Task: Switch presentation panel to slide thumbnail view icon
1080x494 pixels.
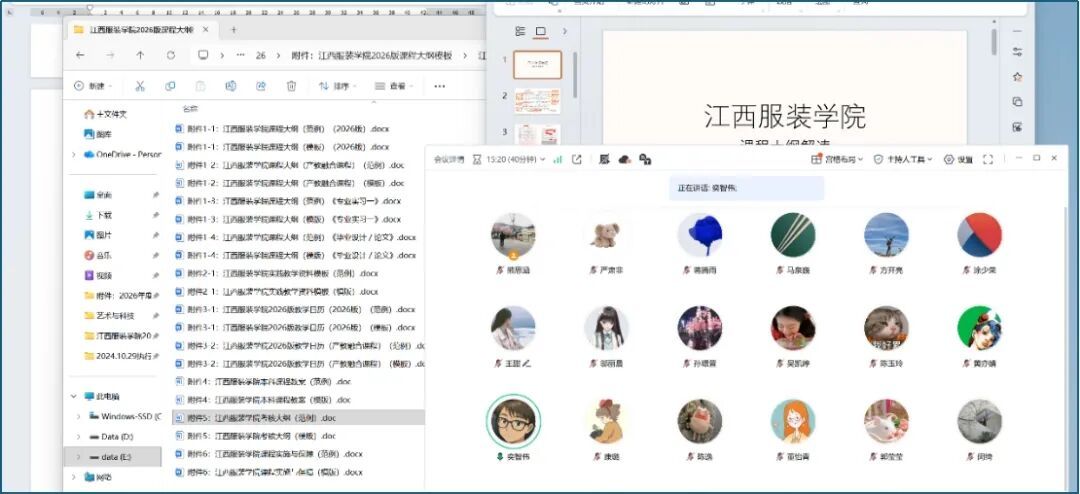Action: point(541,31)
